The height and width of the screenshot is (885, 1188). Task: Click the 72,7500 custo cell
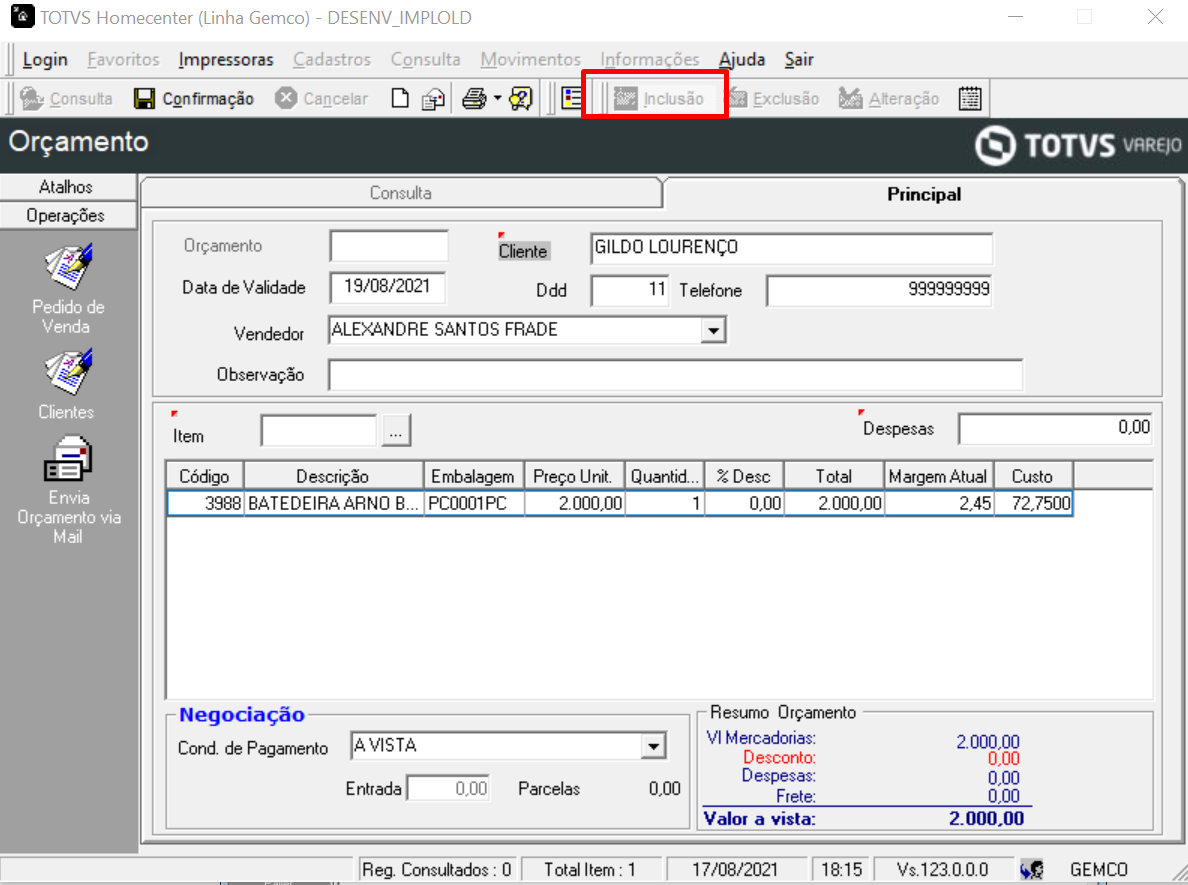tap(1033, 503)
